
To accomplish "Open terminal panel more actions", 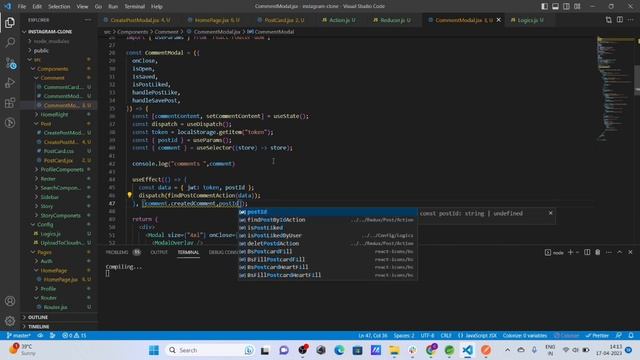I will click(x=609, y=252).
